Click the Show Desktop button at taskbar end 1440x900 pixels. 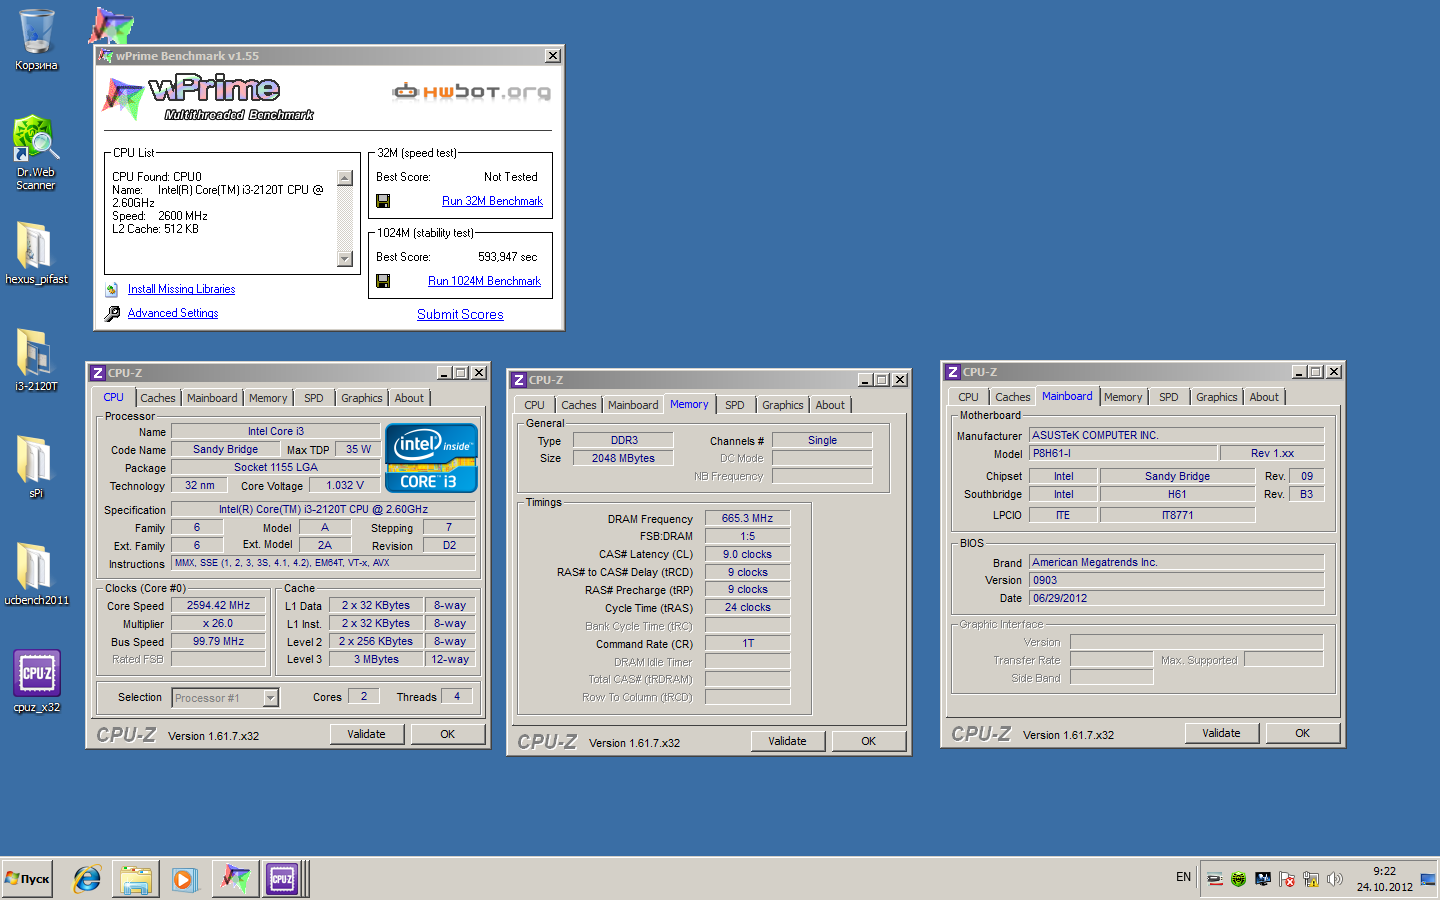click(x=1428, y=879)
